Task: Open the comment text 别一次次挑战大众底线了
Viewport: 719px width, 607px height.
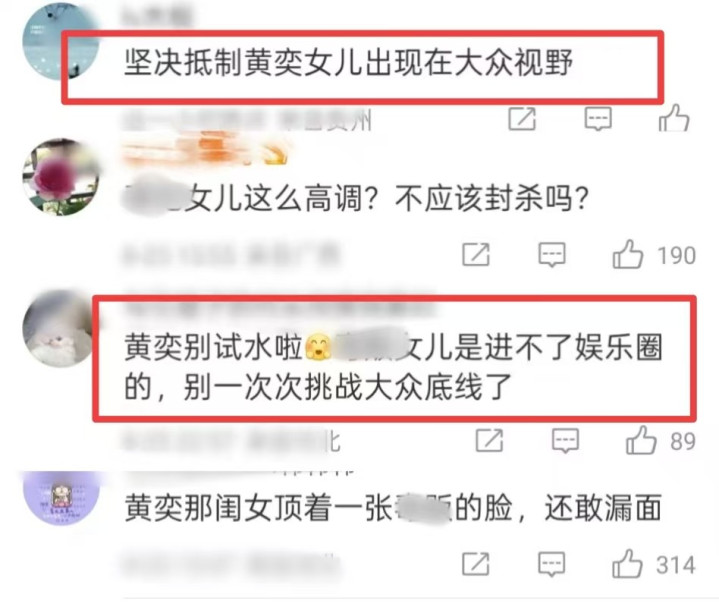Action: (347, 387)
